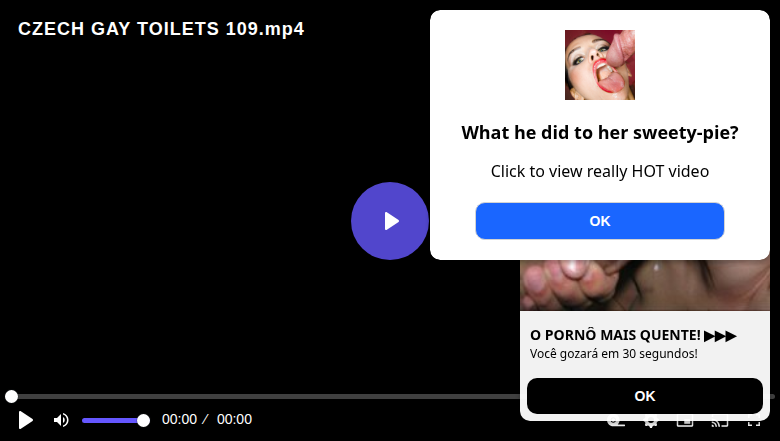Click the leftmost icon beside the settings gear
This screenshot has width=780, height=441.
click(x=616, y=424)
